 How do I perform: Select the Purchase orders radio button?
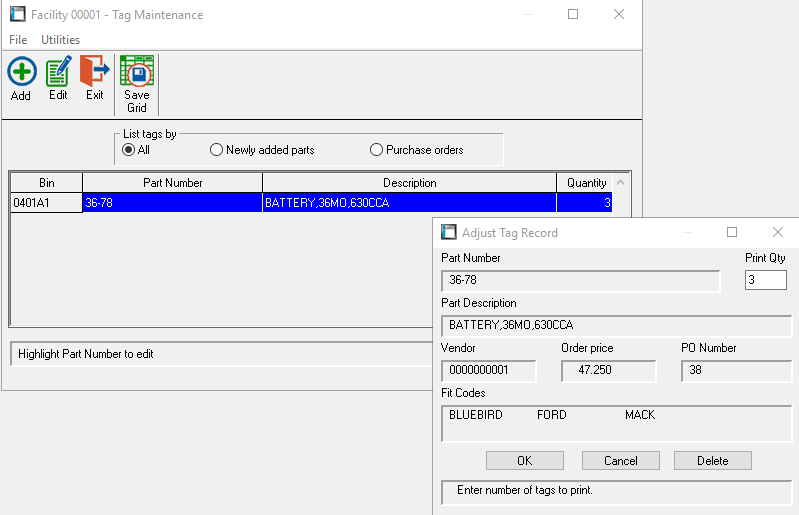point(376,150)
